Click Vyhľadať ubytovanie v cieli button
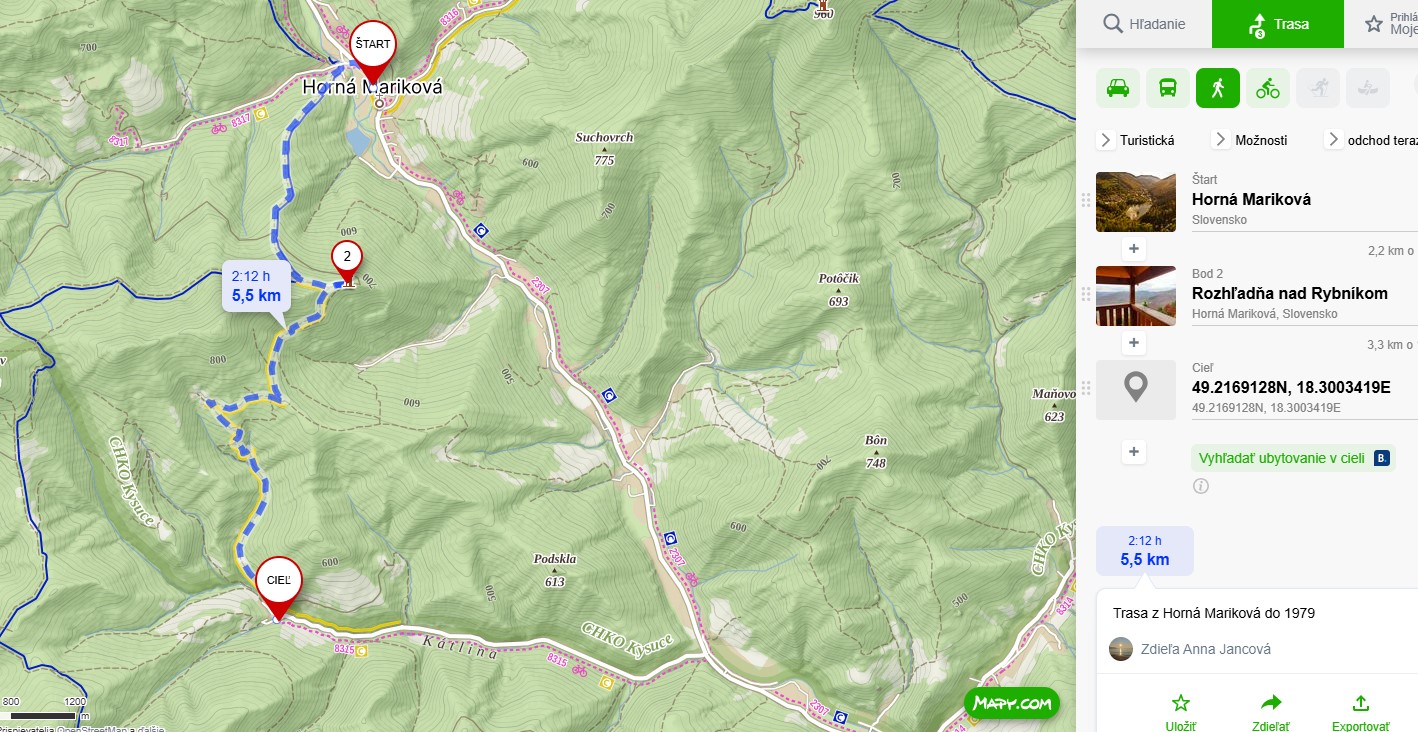 click(1293, 458)
